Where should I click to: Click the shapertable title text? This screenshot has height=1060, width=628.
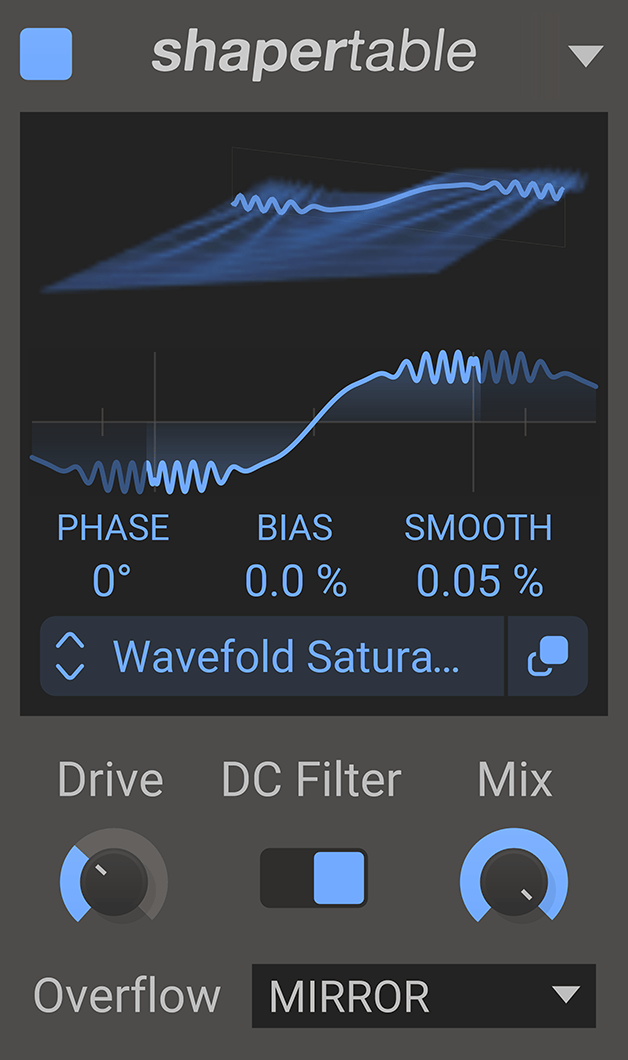[x=314, y=54]
